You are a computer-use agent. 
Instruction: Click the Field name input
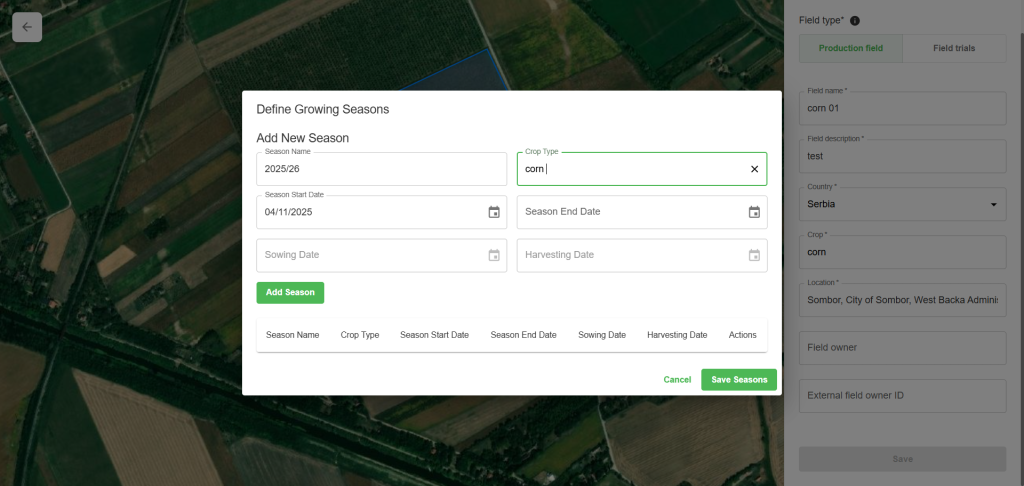point(901,108)
